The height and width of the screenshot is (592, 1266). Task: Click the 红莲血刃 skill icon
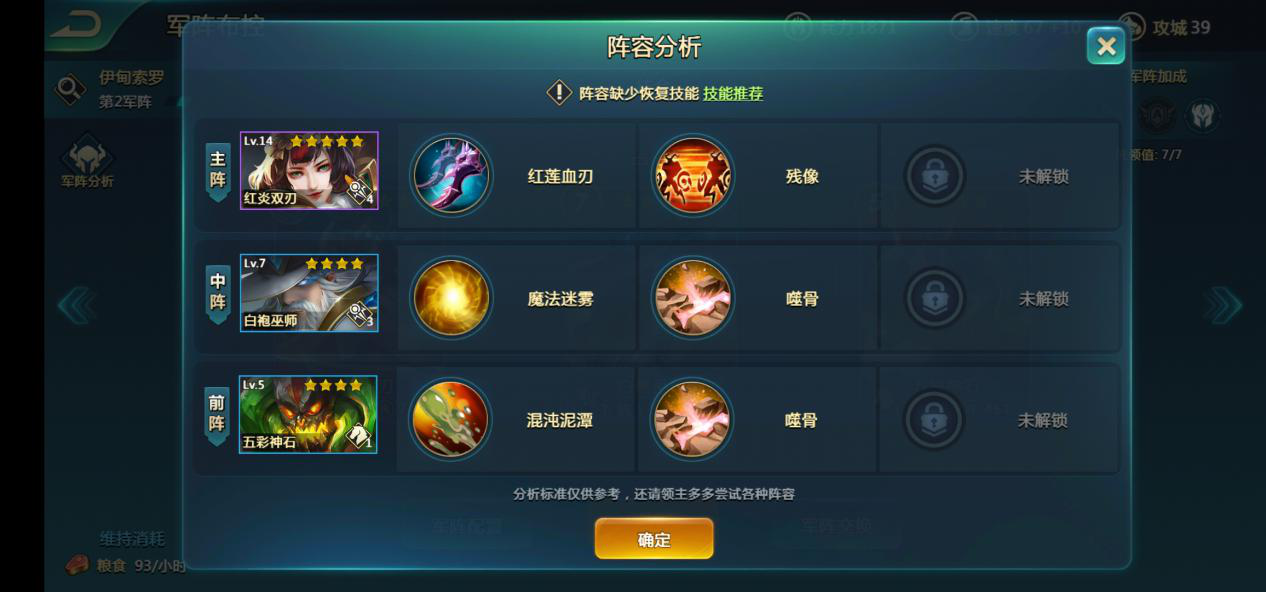452,176
